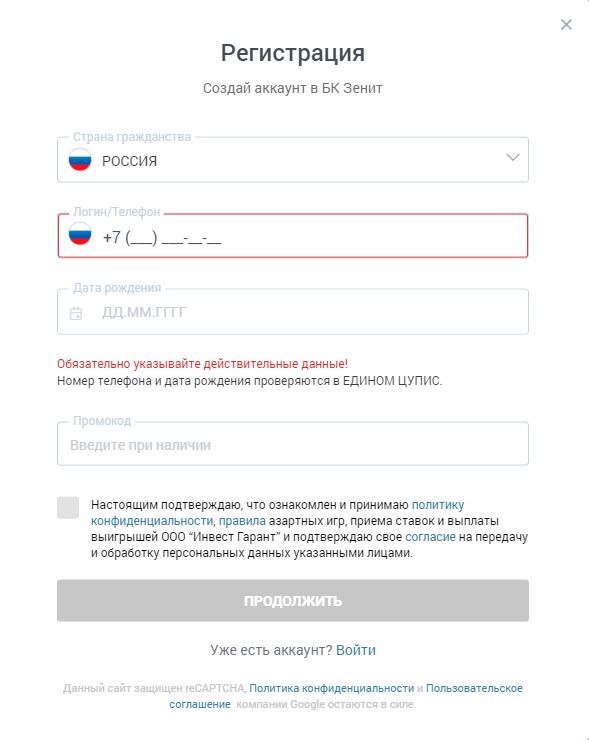Tick the agreement confirmation checkbox
589x740 pixels.
tap(68, 507)
